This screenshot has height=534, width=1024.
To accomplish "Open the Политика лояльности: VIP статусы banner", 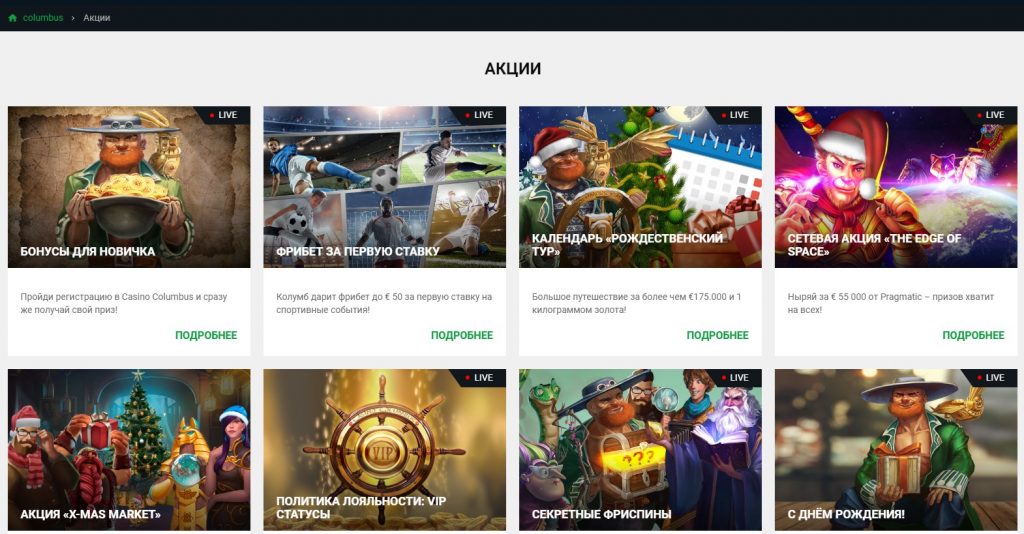I will [385, 450].
